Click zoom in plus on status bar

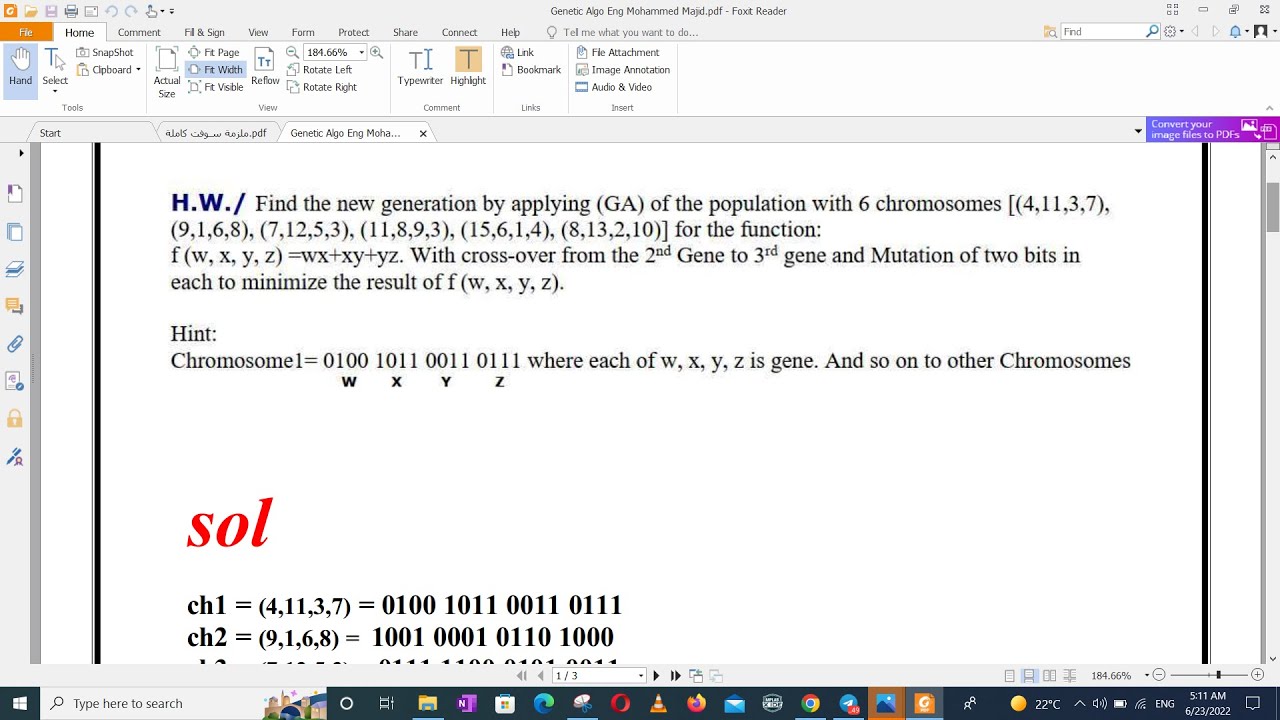pos(1257,676)
